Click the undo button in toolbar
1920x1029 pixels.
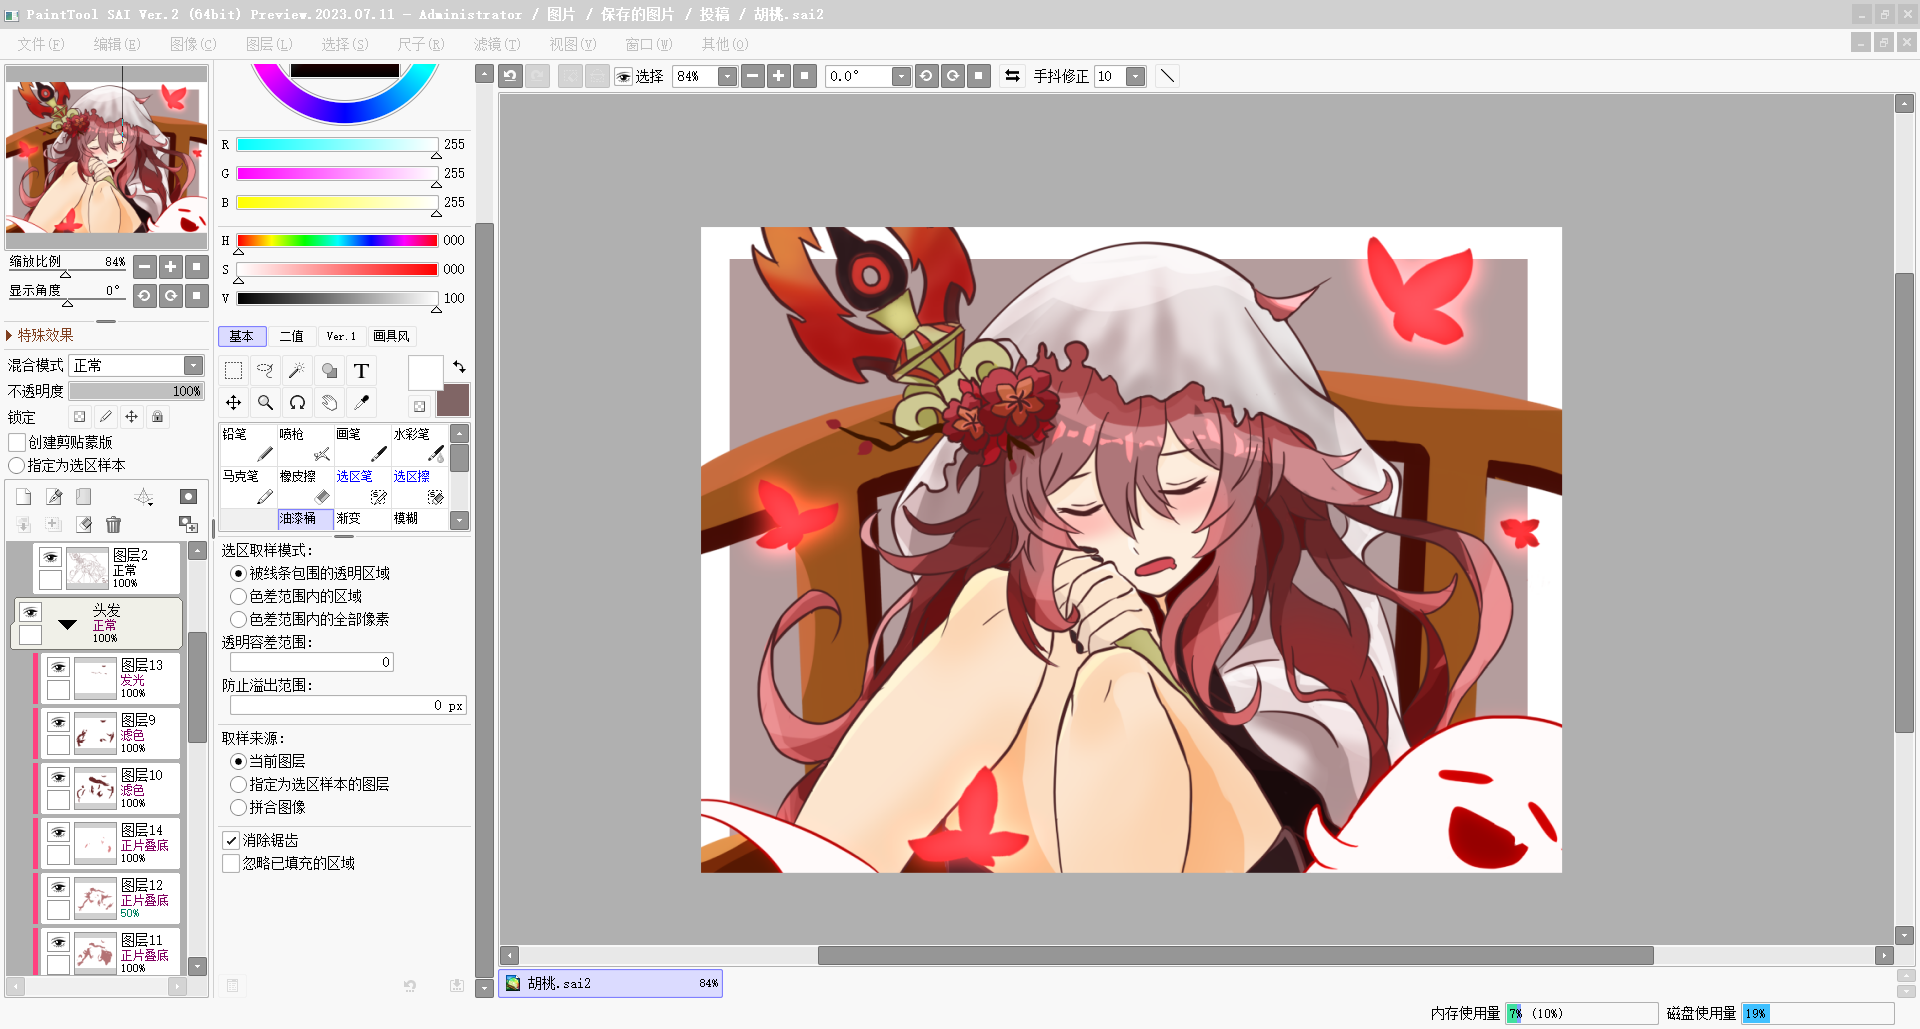(511, 76)
